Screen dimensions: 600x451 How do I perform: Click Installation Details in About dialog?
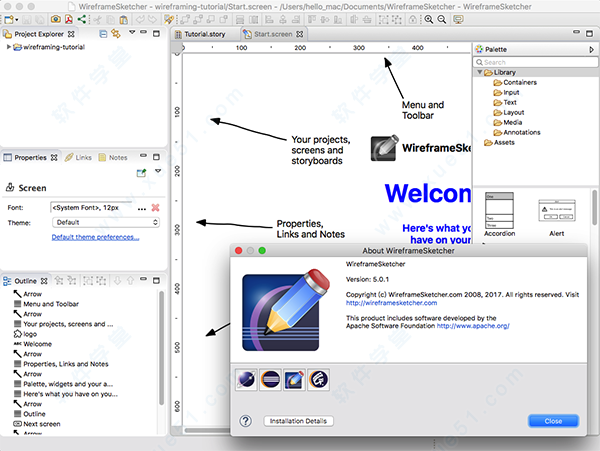click(298, 421)
